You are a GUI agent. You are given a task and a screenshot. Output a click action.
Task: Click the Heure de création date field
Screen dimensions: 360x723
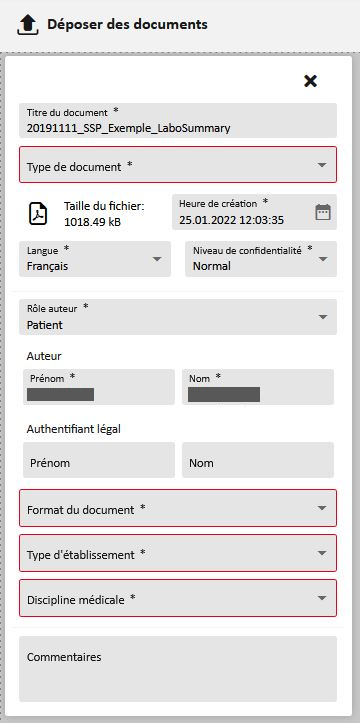[x=254, y=212]
